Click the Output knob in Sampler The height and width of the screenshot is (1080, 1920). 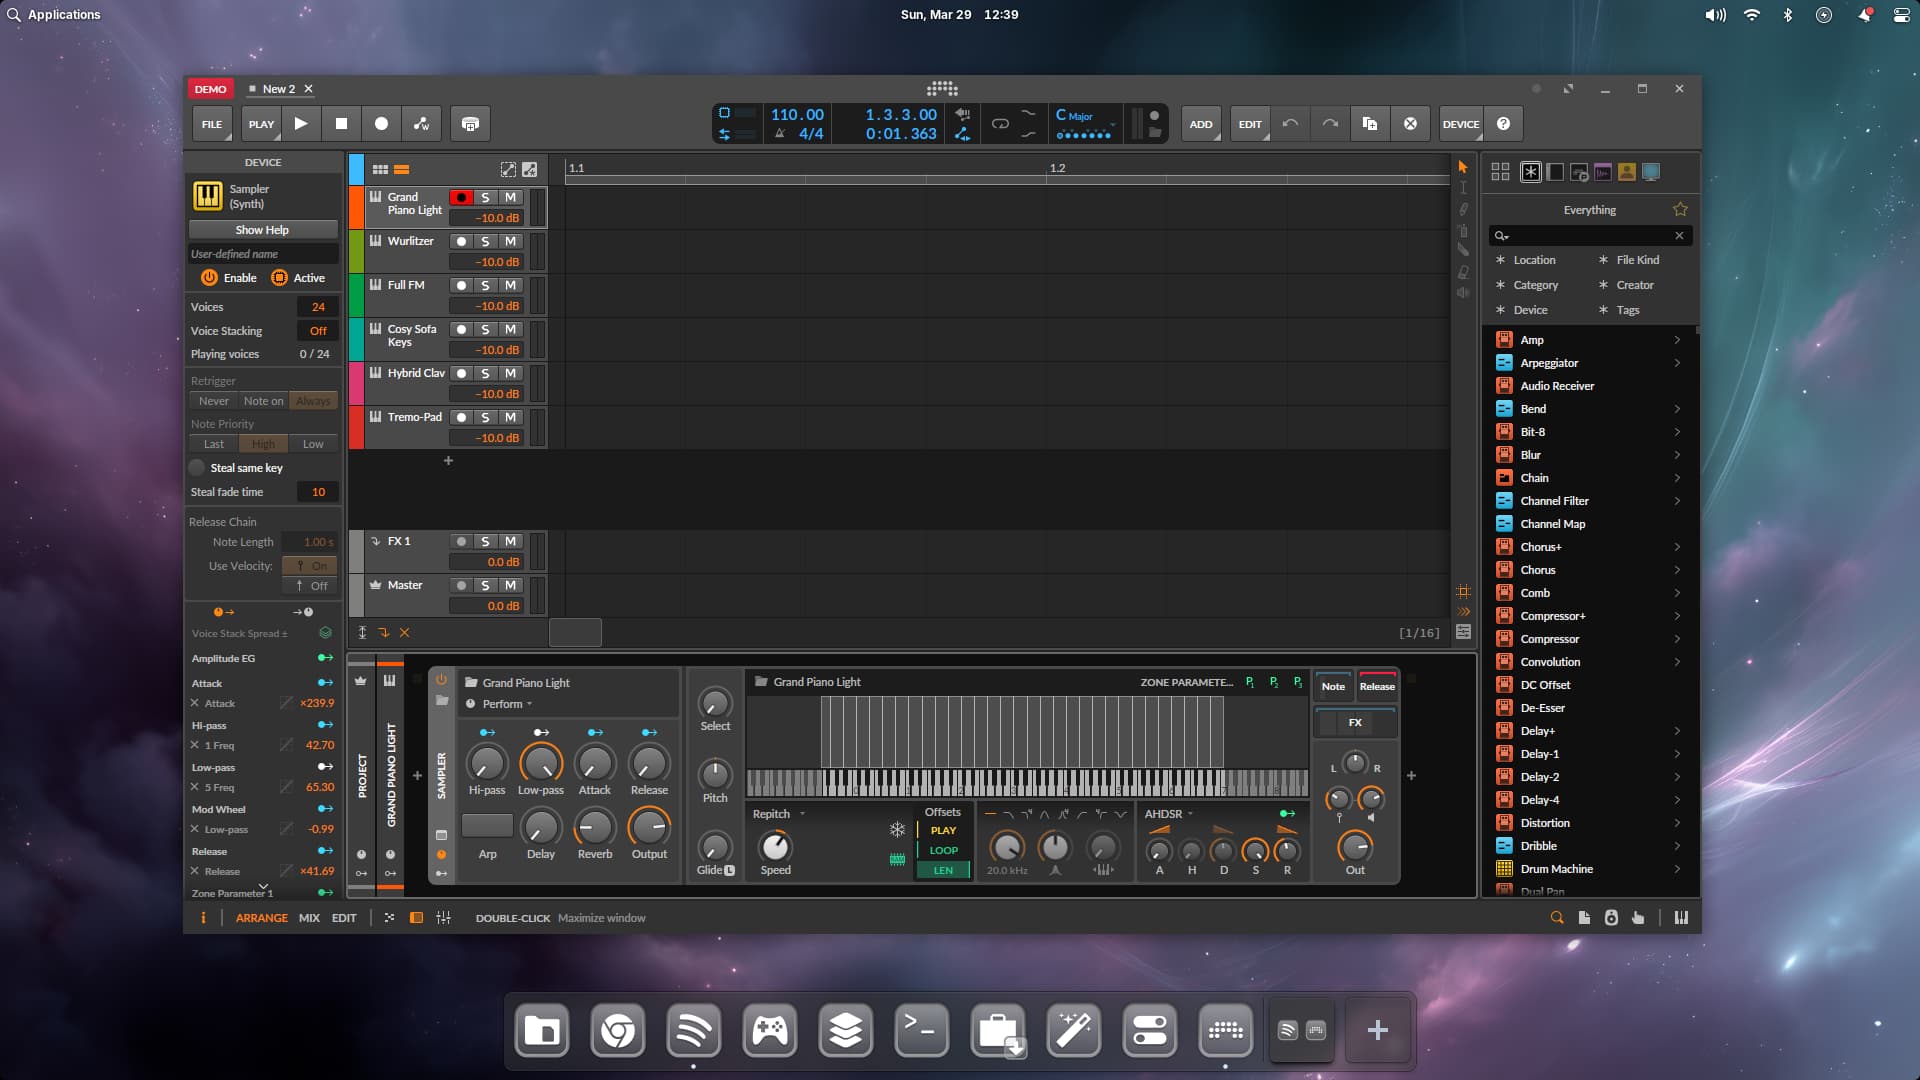tap(649, 827)
